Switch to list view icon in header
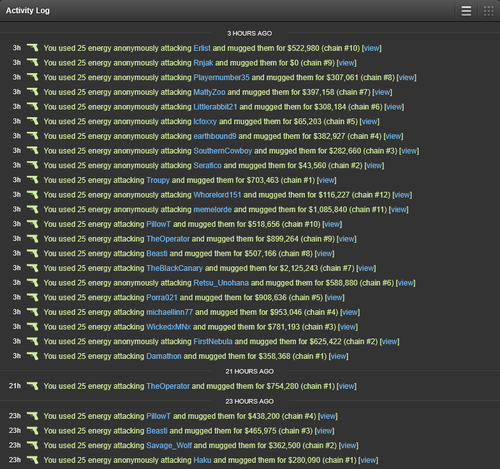The height and width of the screenshot is (469, 500). (x=466, y=11)
